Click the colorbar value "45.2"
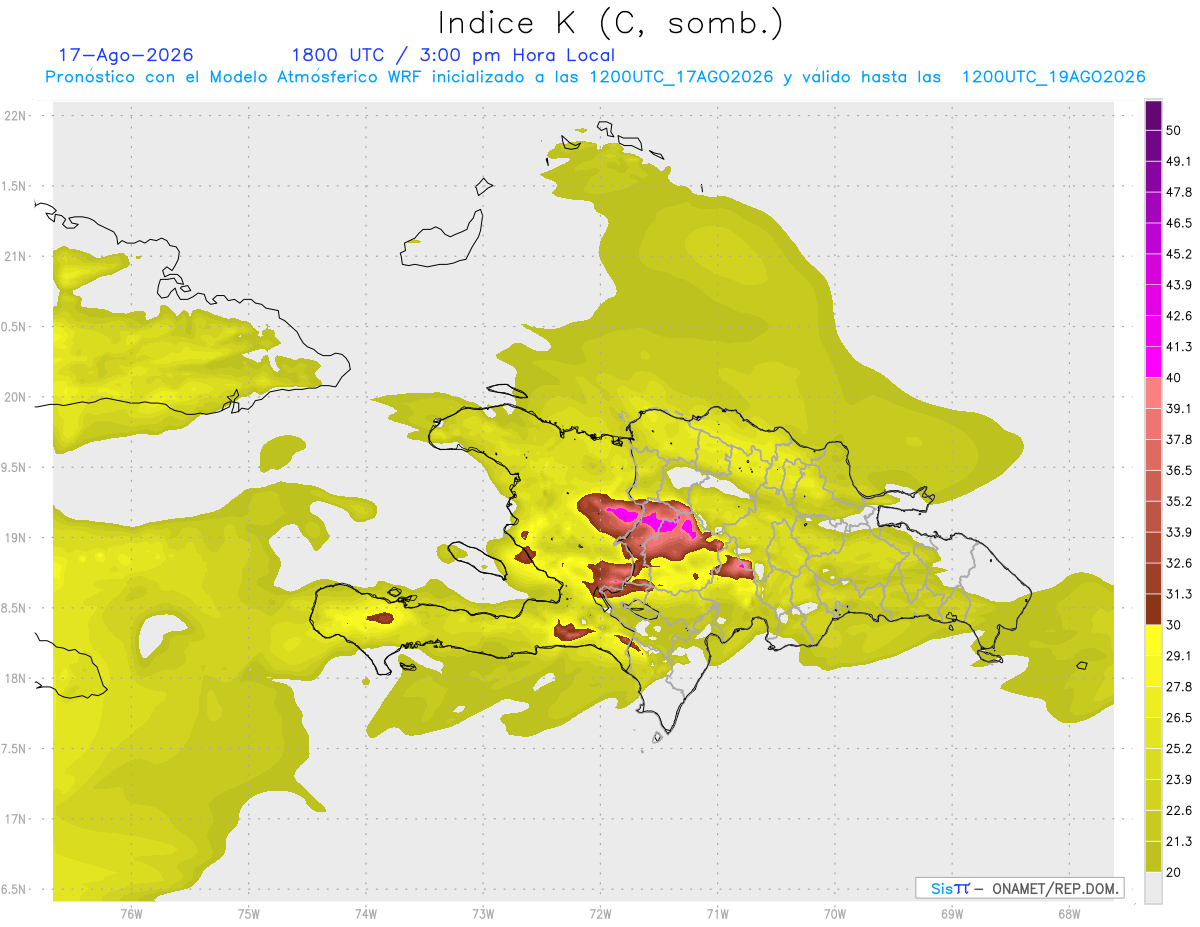Viewport: 1200px width, 927px height. click(1179, 254)
